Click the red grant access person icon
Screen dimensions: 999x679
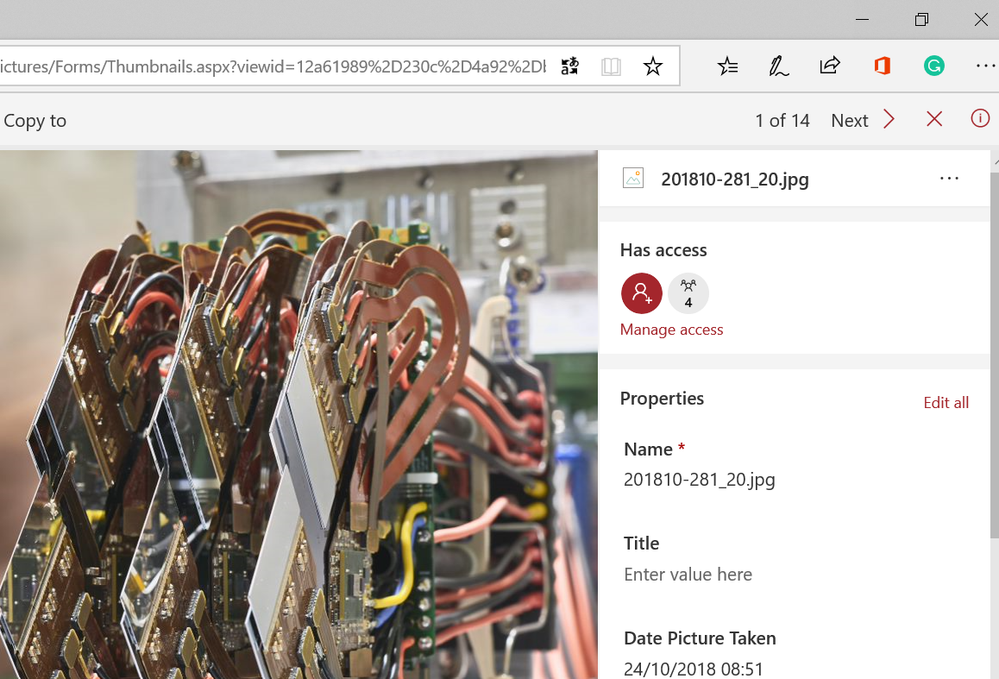pyautogui.click(x=642, y=293)
